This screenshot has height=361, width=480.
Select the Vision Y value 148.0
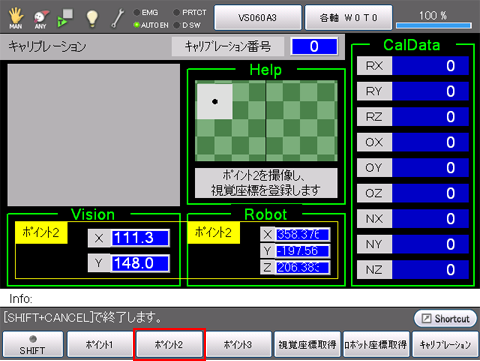140,263
